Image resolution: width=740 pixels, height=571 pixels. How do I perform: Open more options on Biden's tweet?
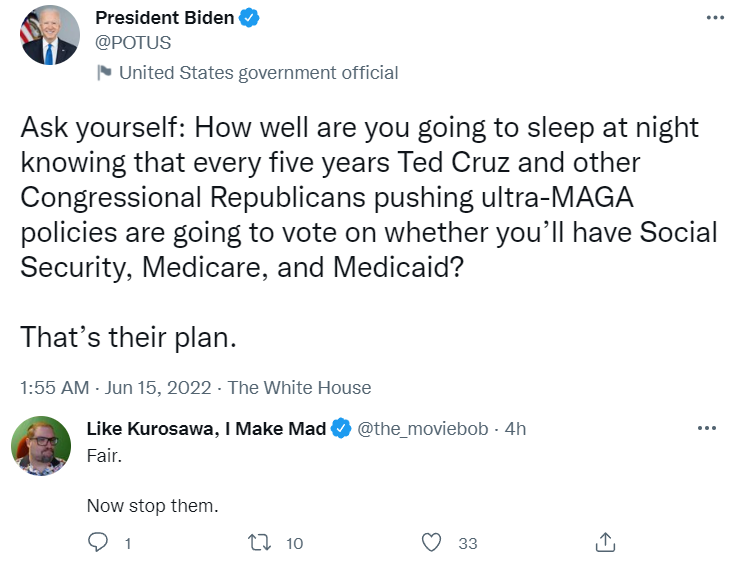tap(714, 18)
